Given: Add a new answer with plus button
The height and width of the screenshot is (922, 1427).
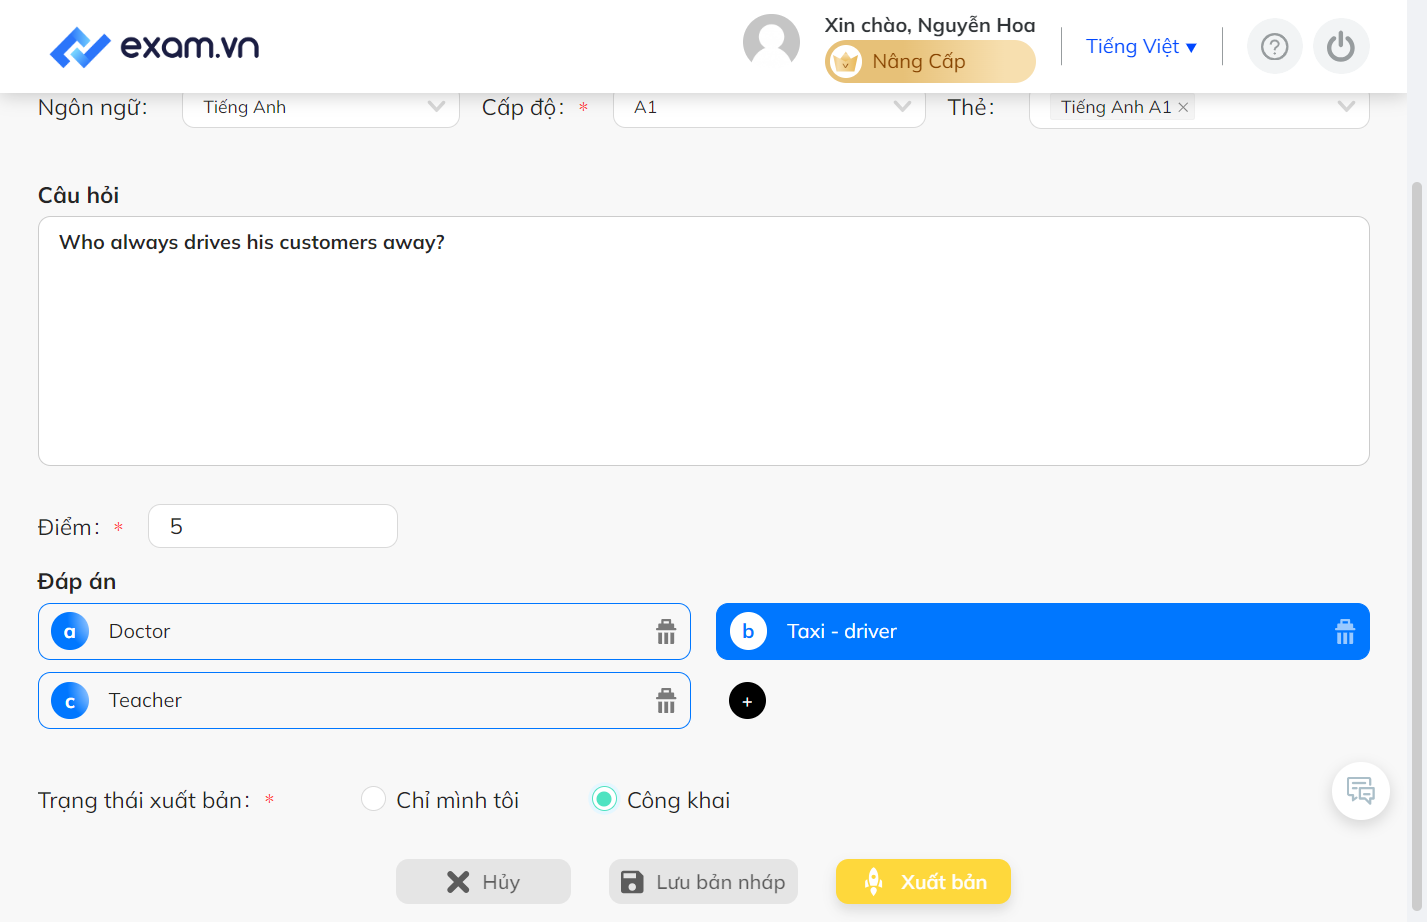Looking at the screenshot, I should [x=748, y=701].
